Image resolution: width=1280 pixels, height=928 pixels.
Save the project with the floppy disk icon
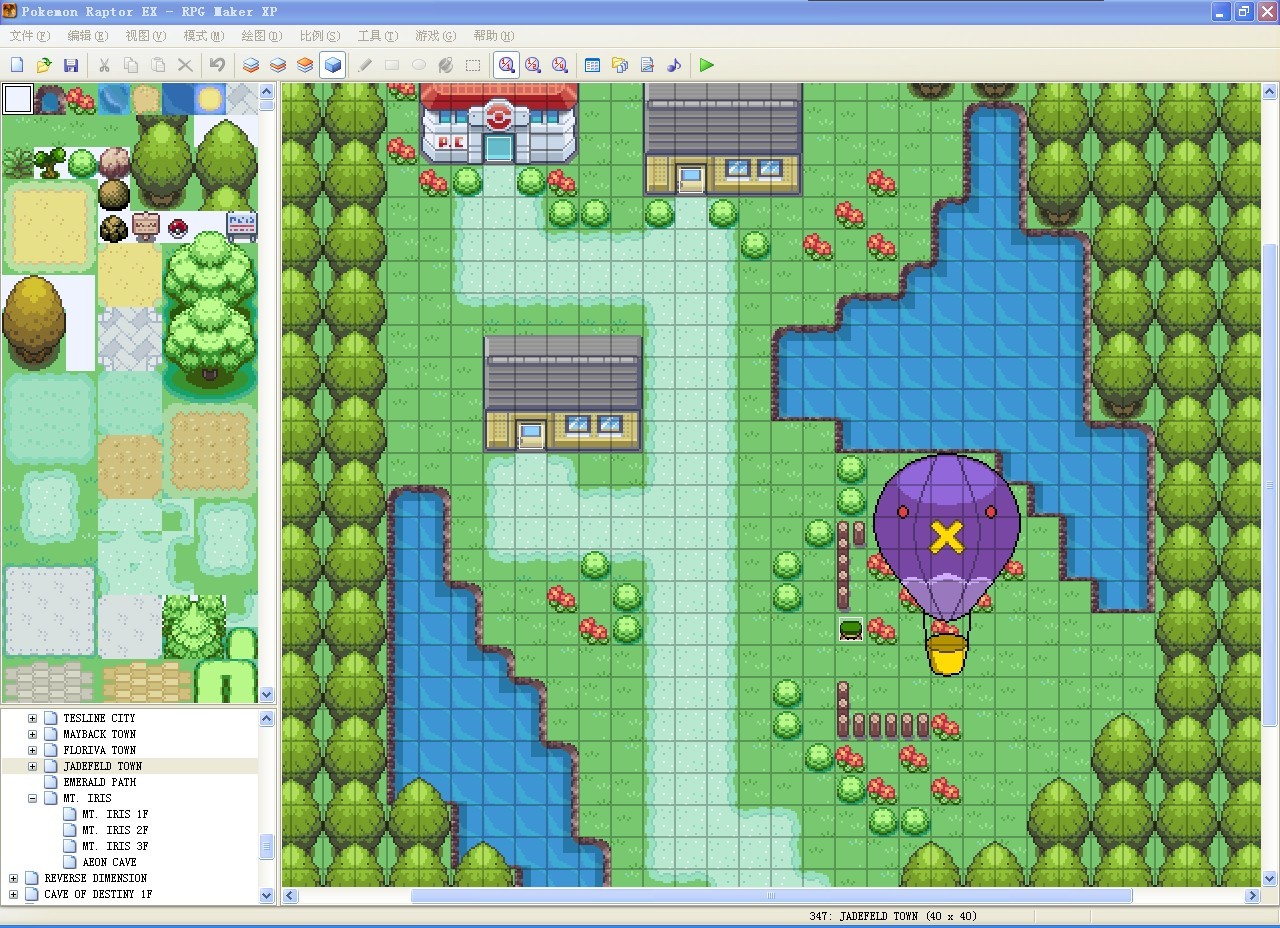(71, 65)
